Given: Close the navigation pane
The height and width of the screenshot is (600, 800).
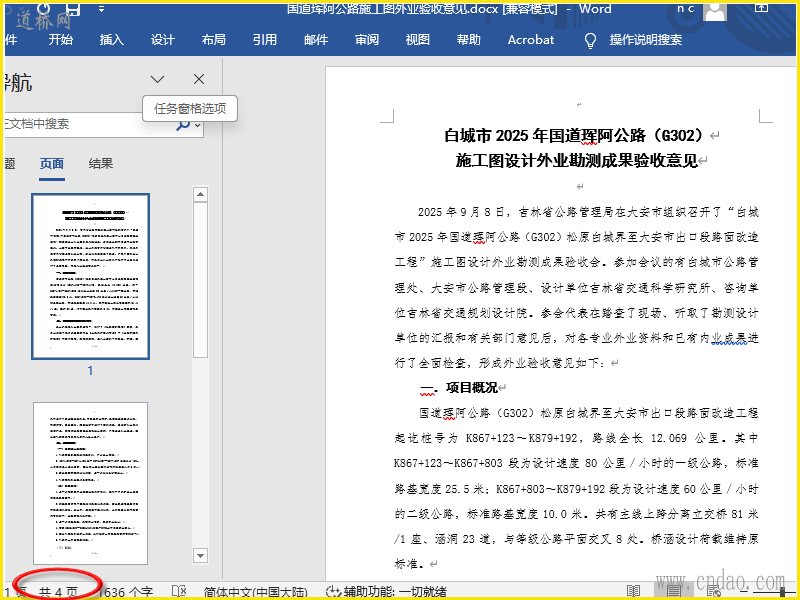Looking at the screenshot, I should 199,79.
